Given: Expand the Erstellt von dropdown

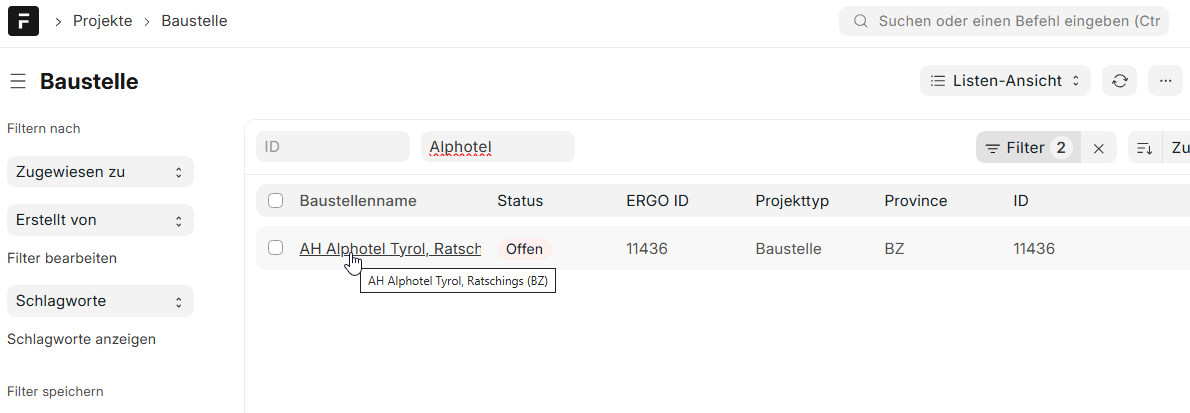Looking at the screenshot, I should click(x=100, y=220).
